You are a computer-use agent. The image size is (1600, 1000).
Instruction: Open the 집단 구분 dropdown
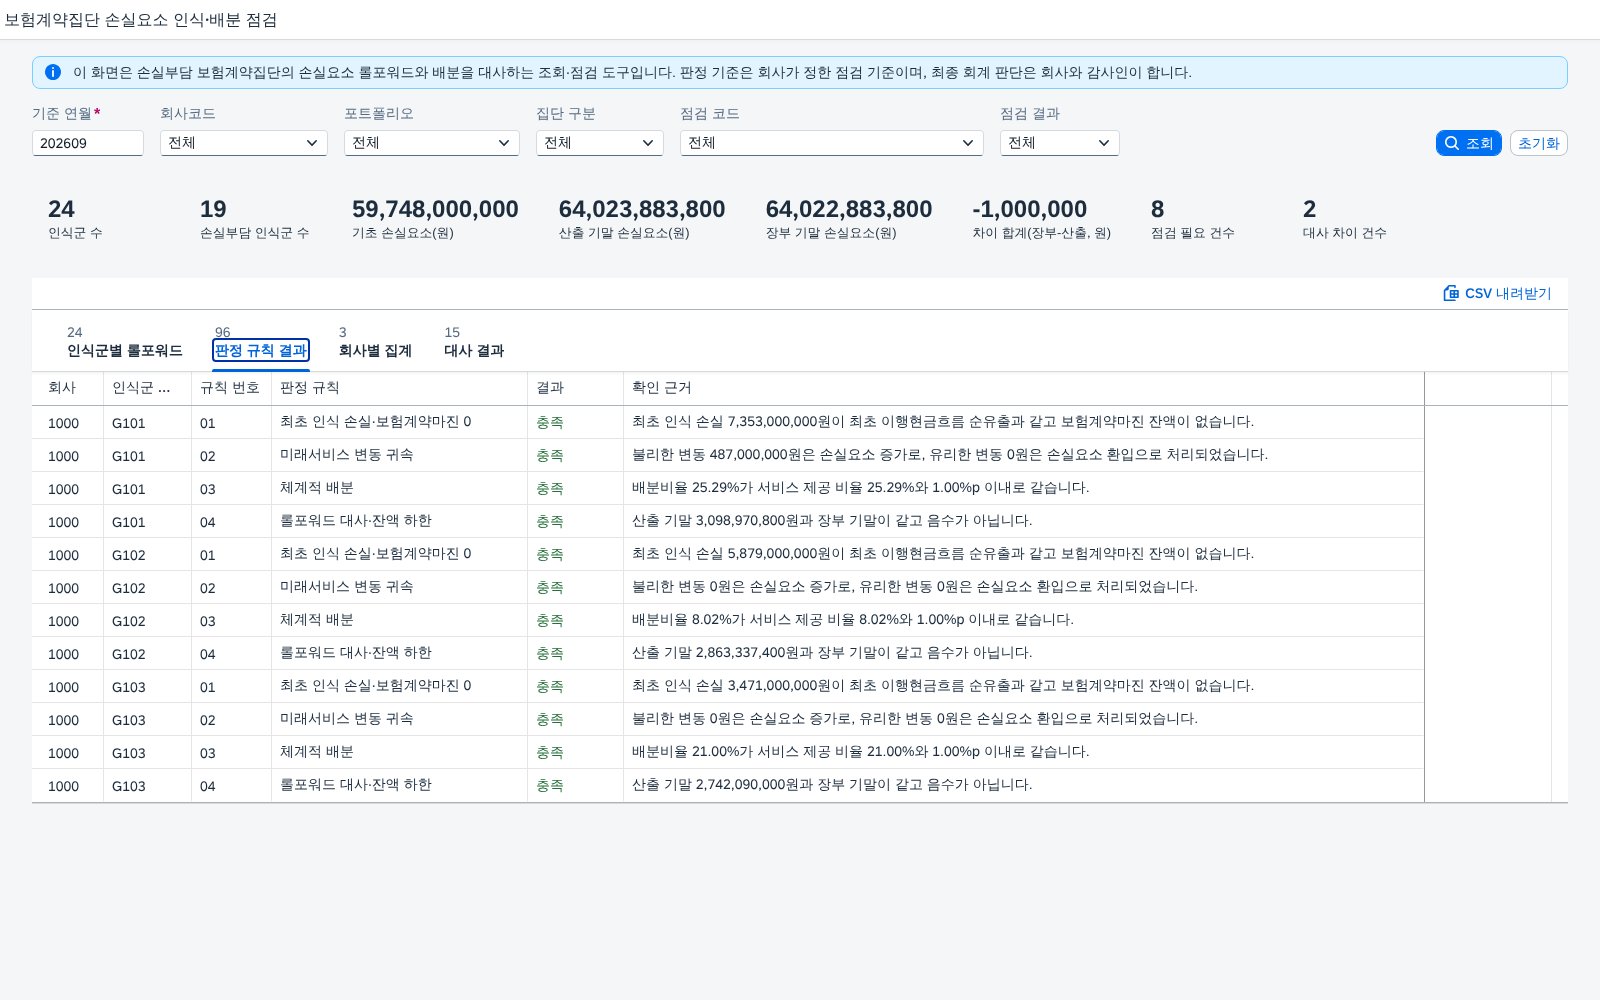tap(600, 143)
